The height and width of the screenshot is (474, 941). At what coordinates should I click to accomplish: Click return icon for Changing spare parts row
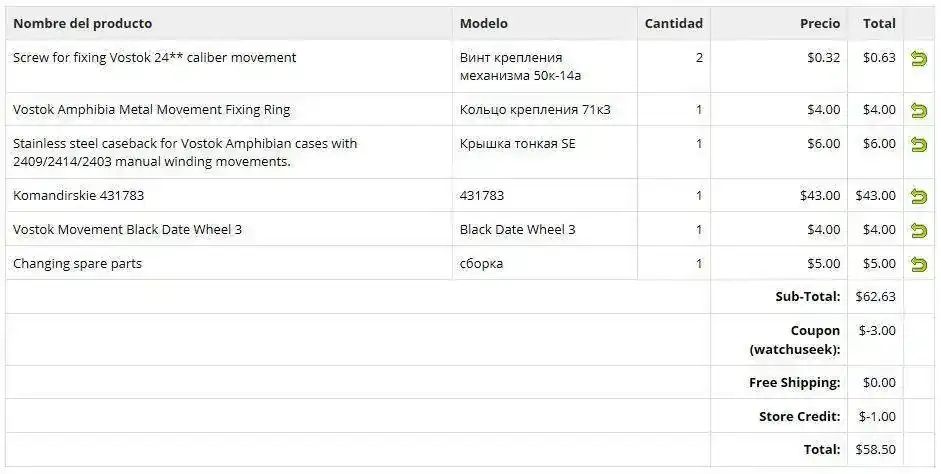point(918,264)
